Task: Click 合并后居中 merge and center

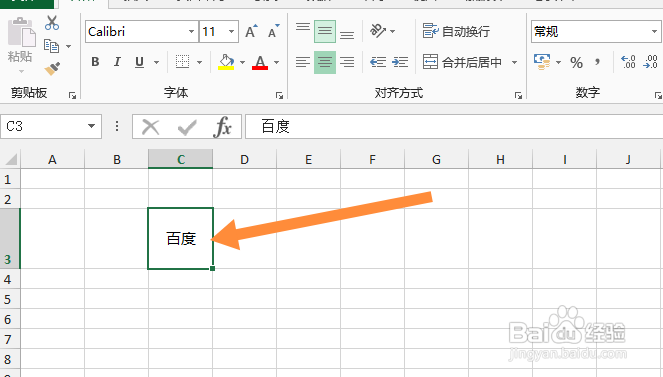Action: [463, 62]
